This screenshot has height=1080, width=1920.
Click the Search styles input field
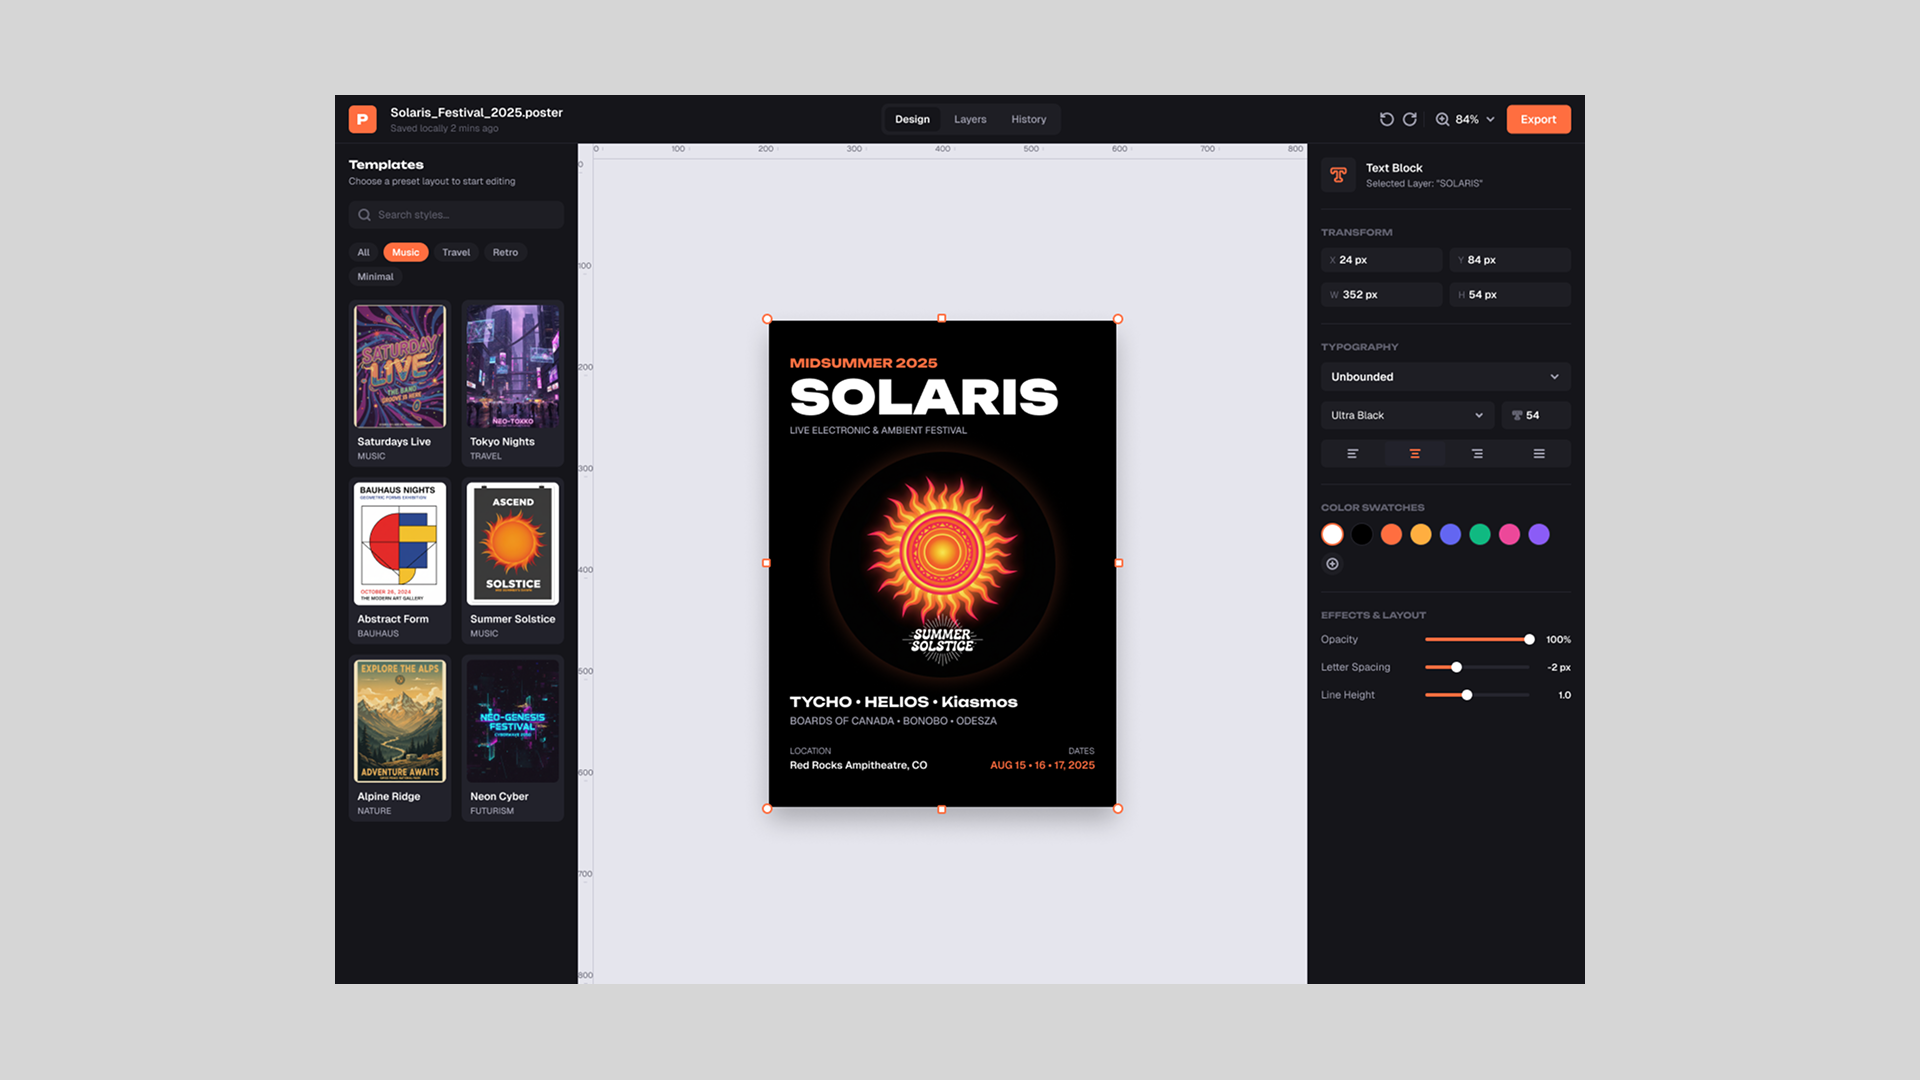[x=456, y=215]
